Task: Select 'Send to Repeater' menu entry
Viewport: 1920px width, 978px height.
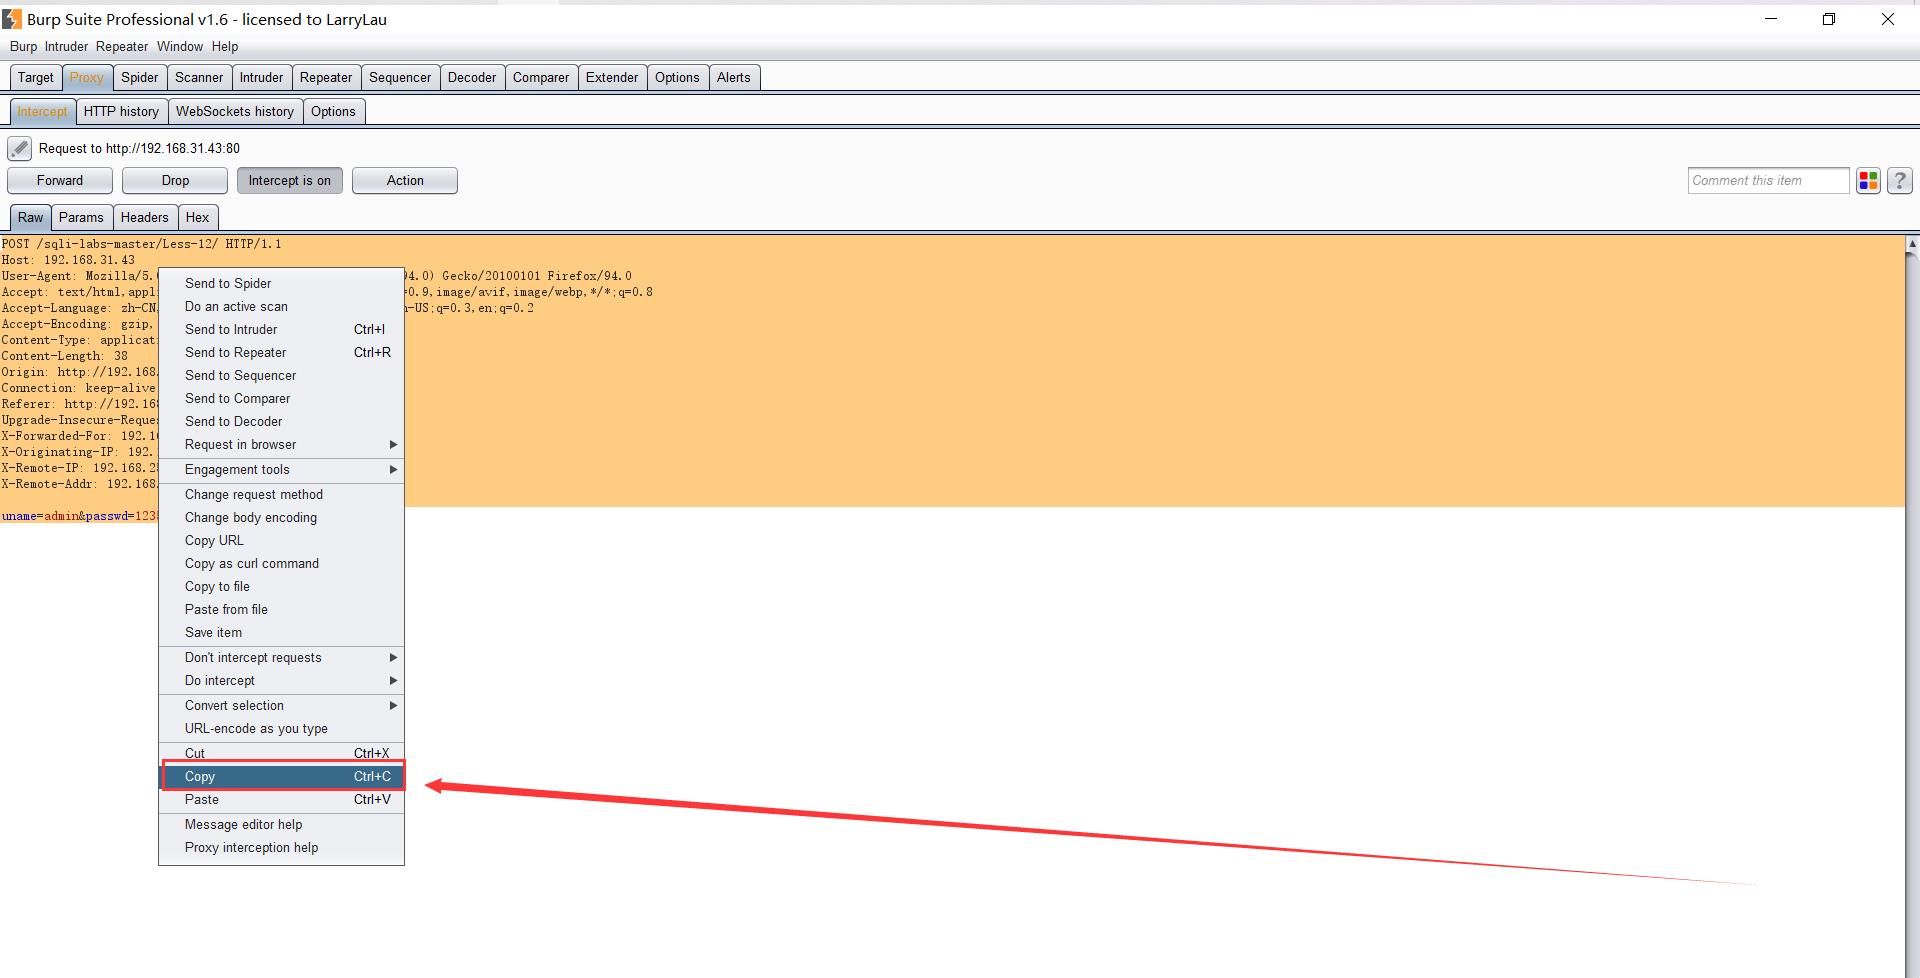Action: 281,353
